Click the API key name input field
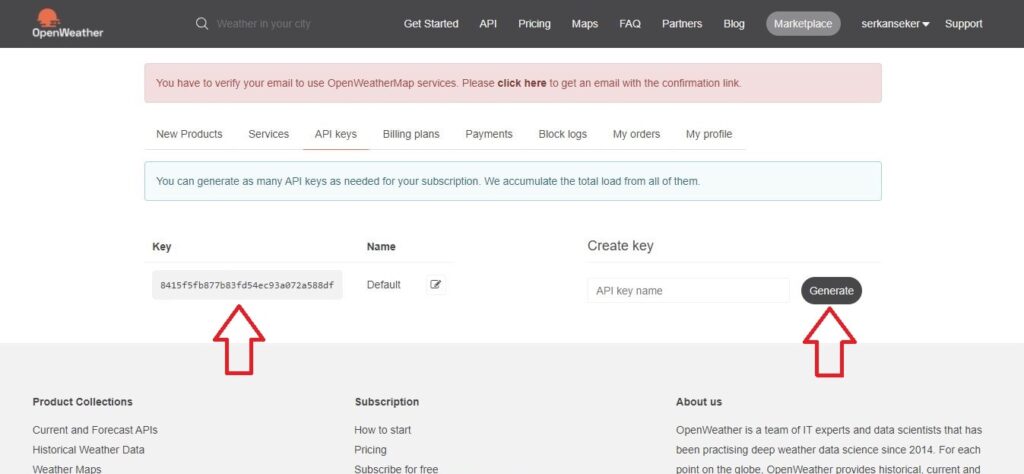 (x=688, y=291)
